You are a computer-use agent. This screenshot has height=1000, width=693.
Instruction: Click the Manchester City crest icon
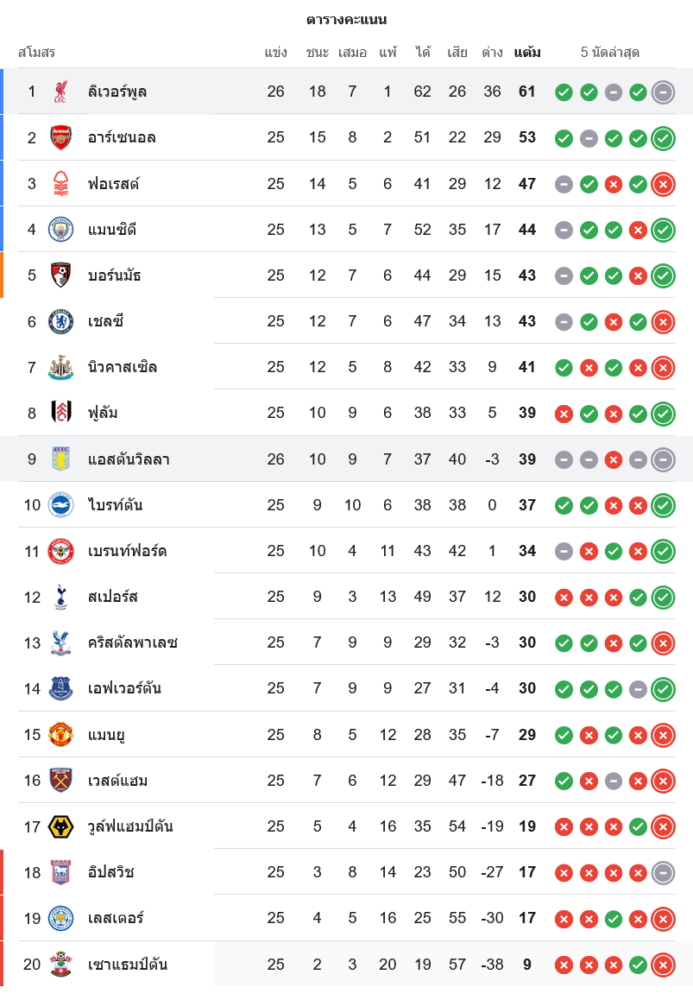tap(61, 230)
